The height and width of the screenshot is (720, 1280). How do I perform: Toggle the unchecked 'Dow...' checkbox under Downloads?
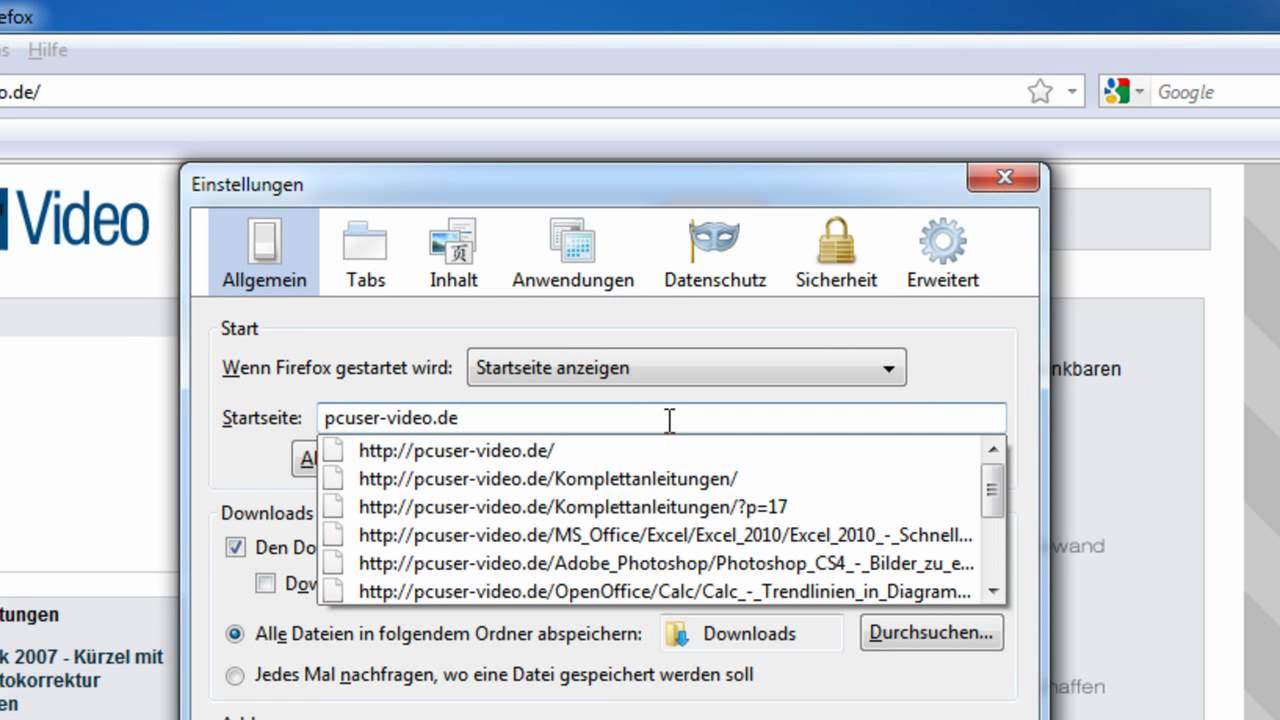[265, 583]
